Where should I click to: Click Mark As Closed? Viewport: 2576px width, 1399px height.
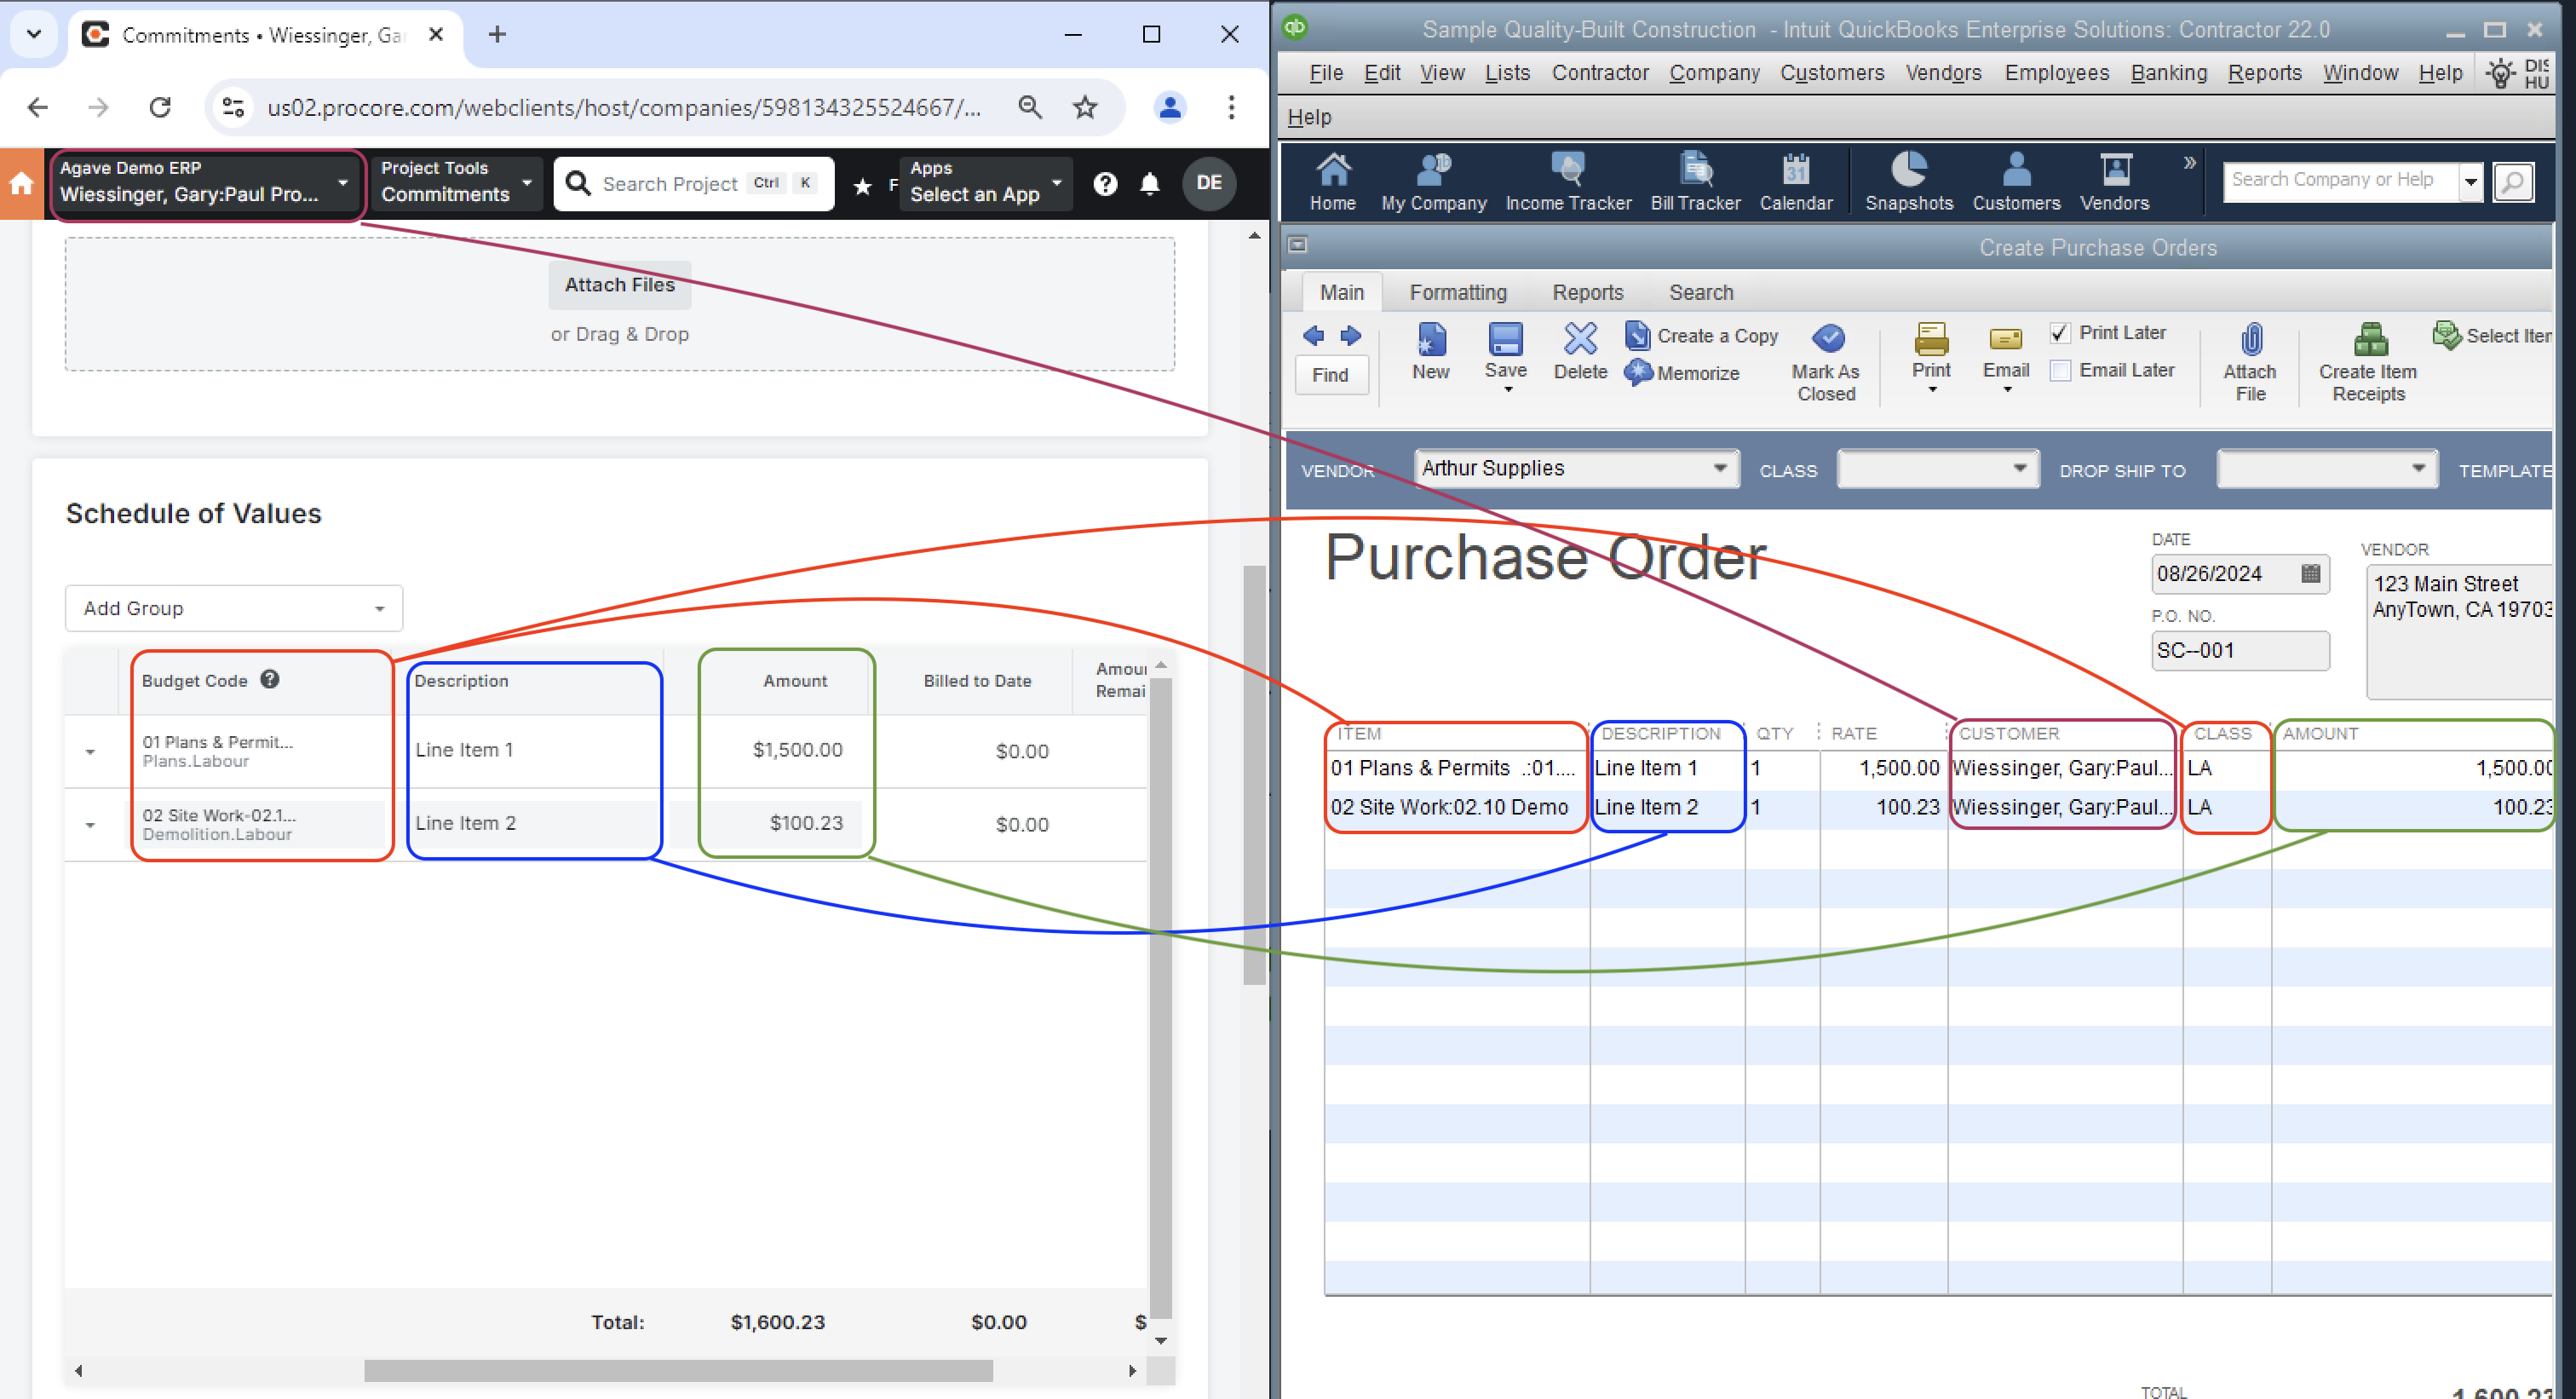[x=1826, y=362]
